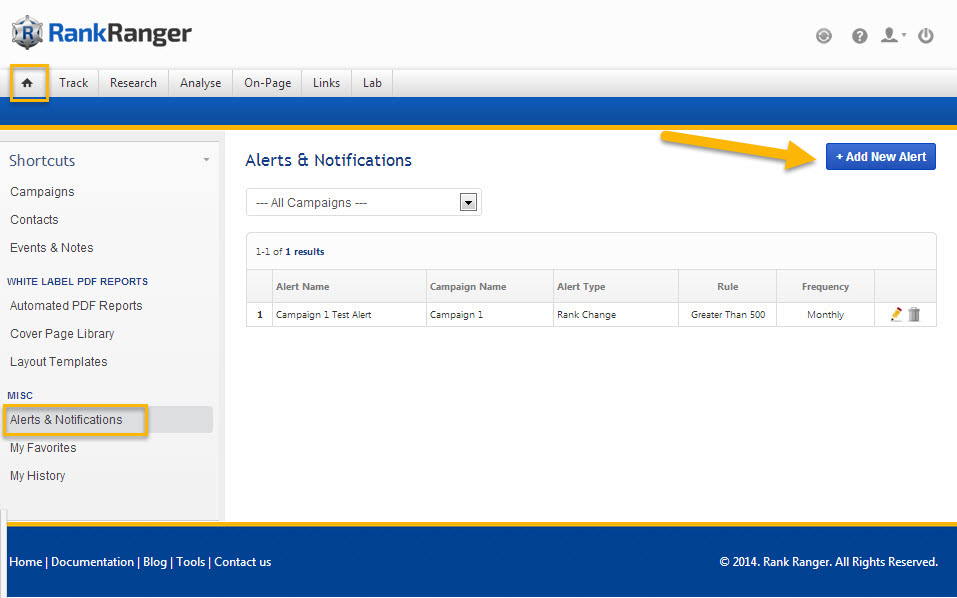Select Alerts & Notifications in sidebar
The height and width of the screenshot is (598, 957).
pos(66,420)
